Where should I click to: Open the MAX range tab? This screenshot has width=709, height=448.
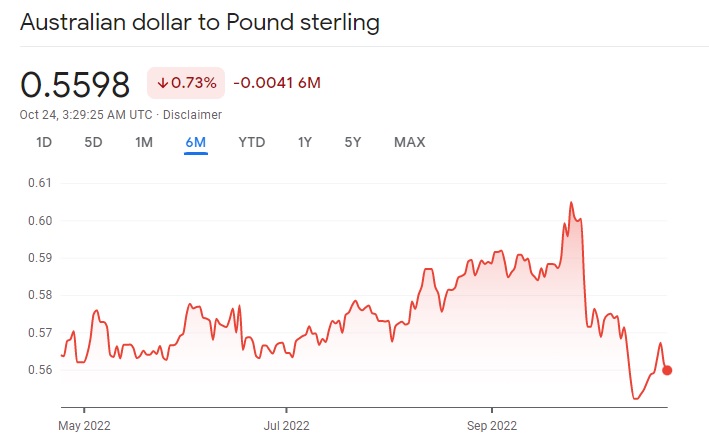[x=409, y=142]
